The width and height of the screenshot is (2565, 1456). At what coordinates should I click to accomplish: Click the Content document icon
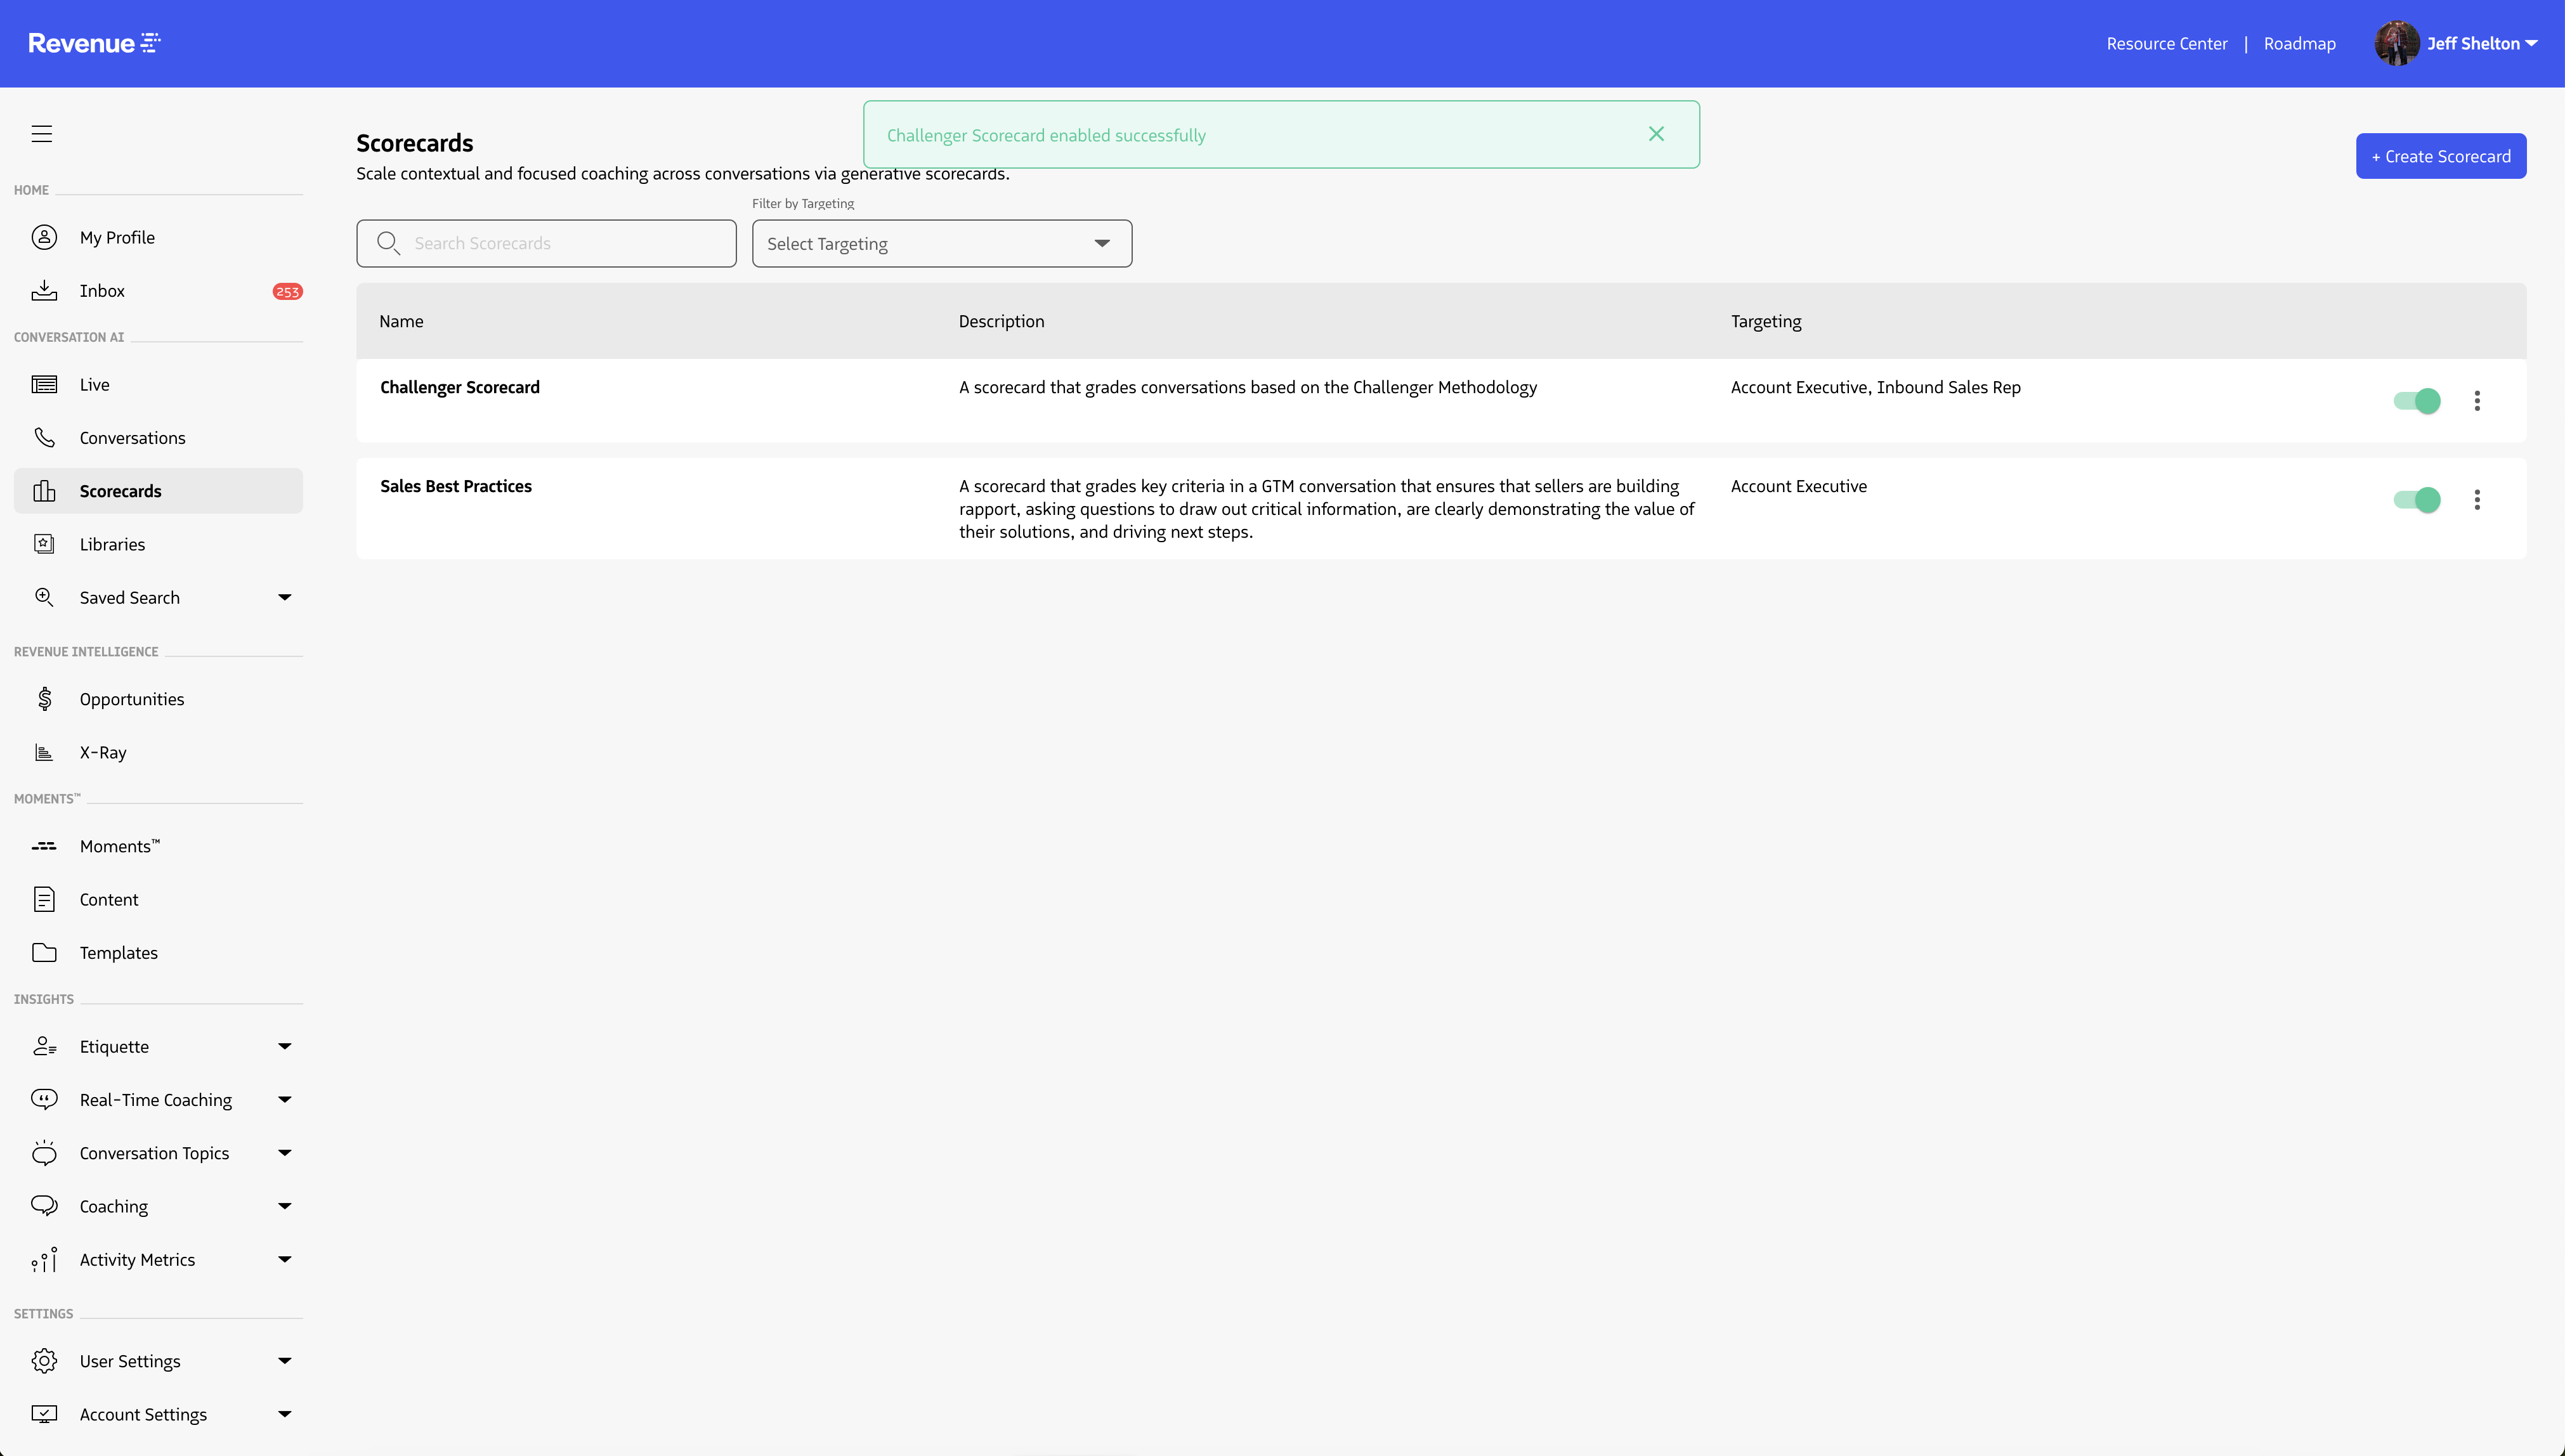pyautogui.click(x=44, y=899)
